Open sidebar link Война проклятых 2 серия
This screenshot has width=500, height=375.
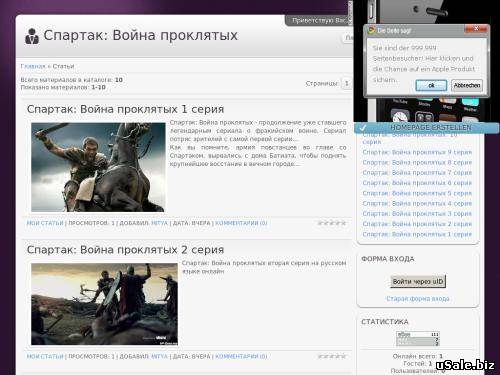point(417,224)
